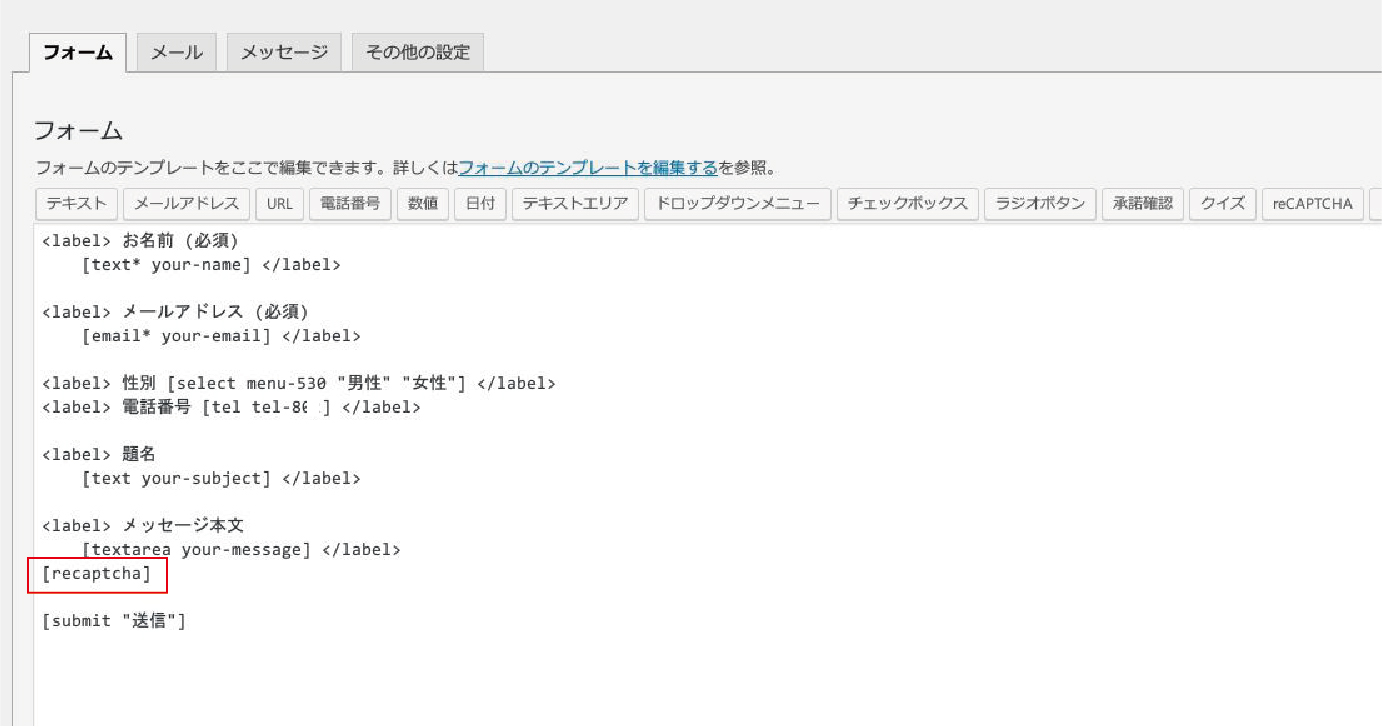Click the select menu-530 line
This screenshot has width=1382, height=727.
pos(298,384)
